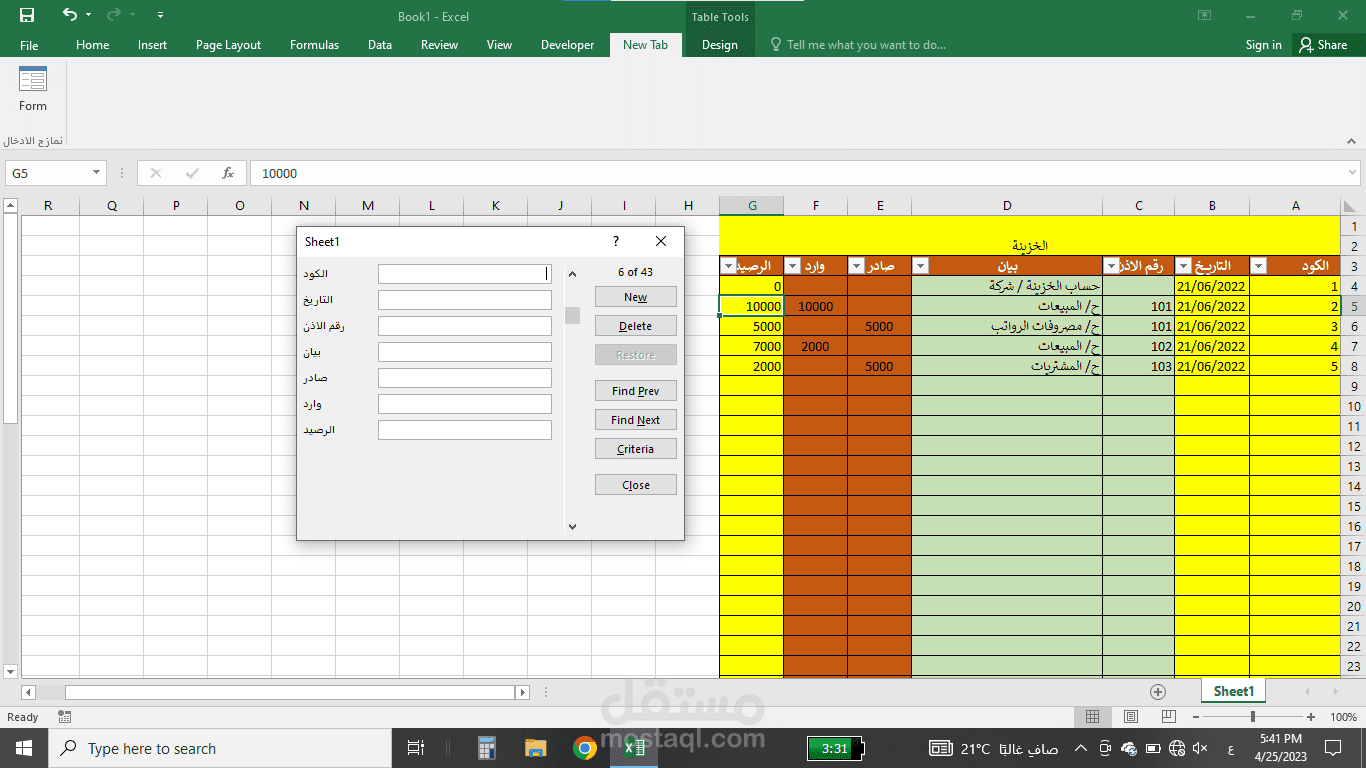Viewport: 1366px width, 768px height.
Task: Switch to Page Layout view icon in status bar
Action: tap(1130, 717)
